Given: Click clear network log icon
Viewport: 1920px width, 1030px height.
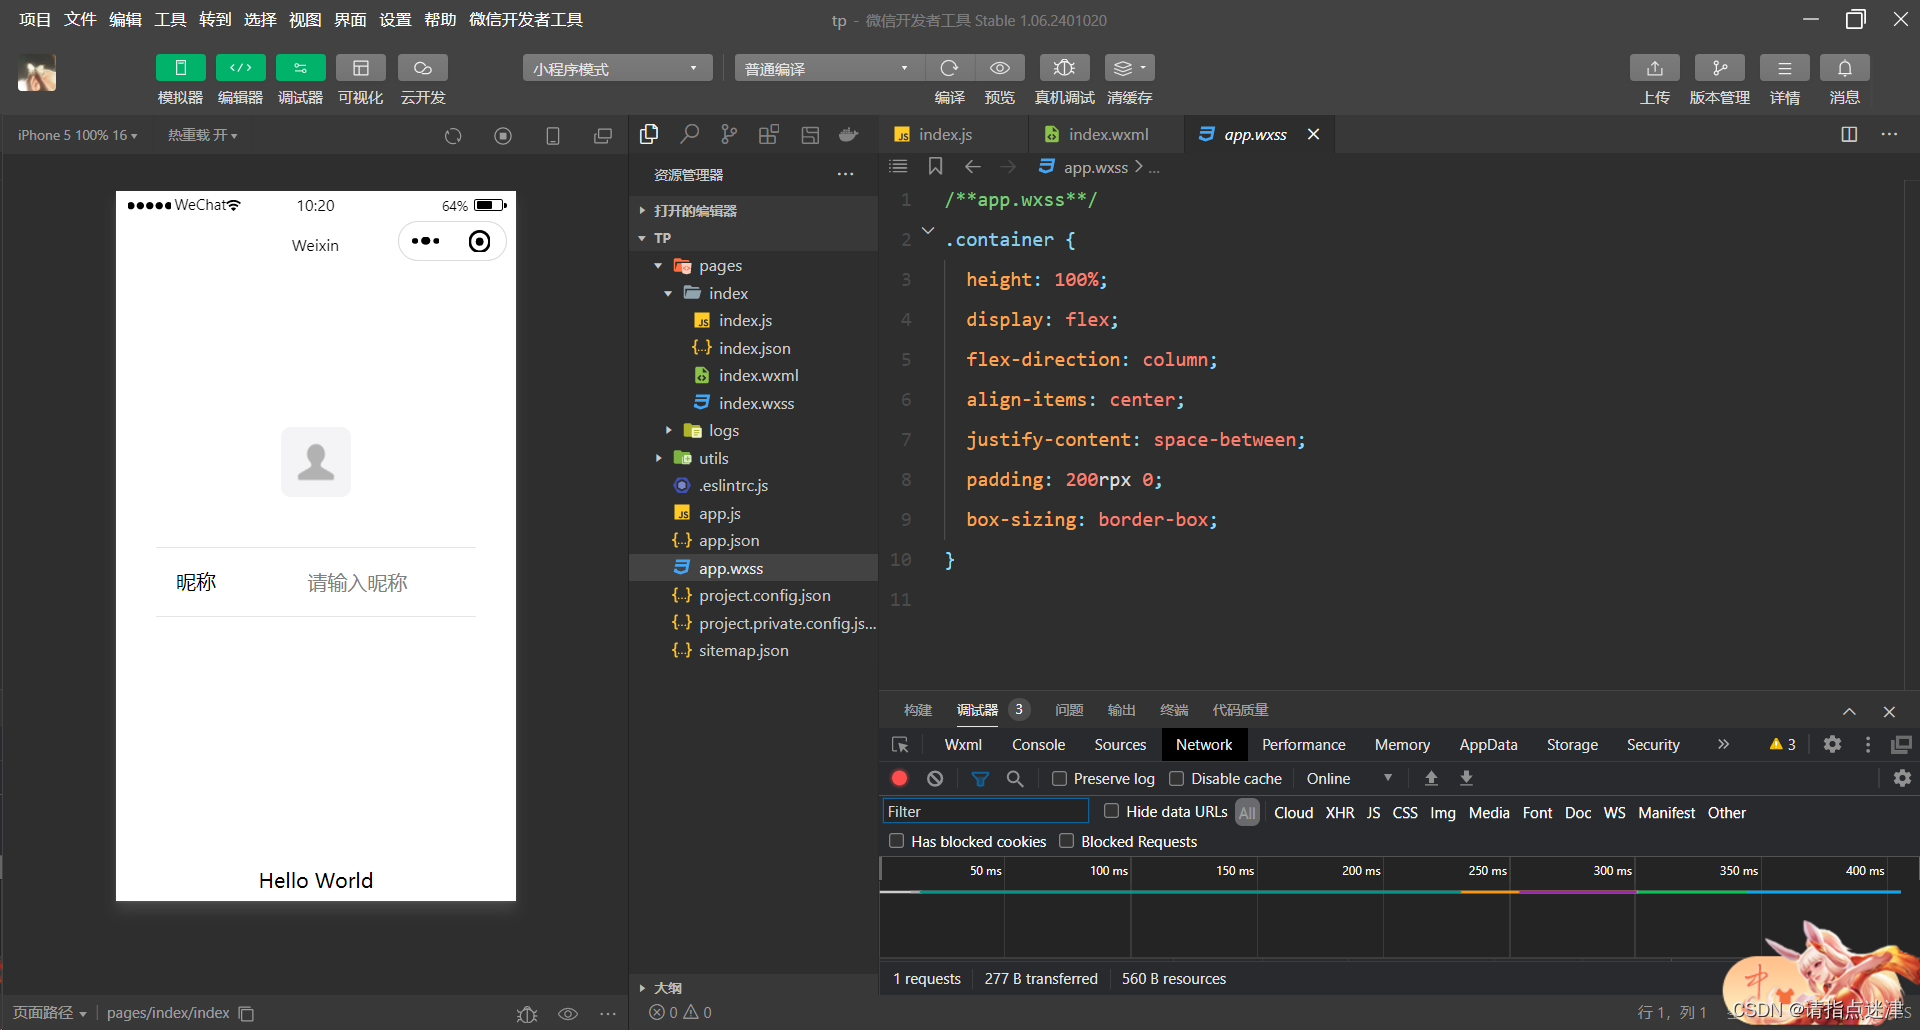Looking at the screenshot, I should click(x=935, y=778).
